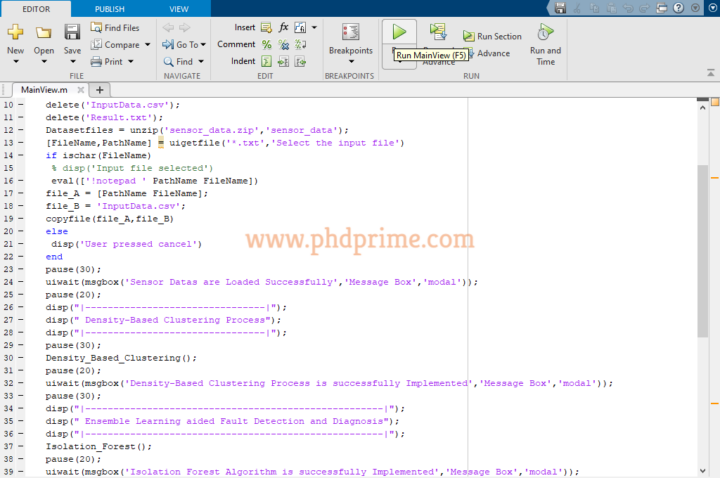This screenshot has height=478, width=720.
Task: Click the Run and Time icon
Action: [545, 33]
